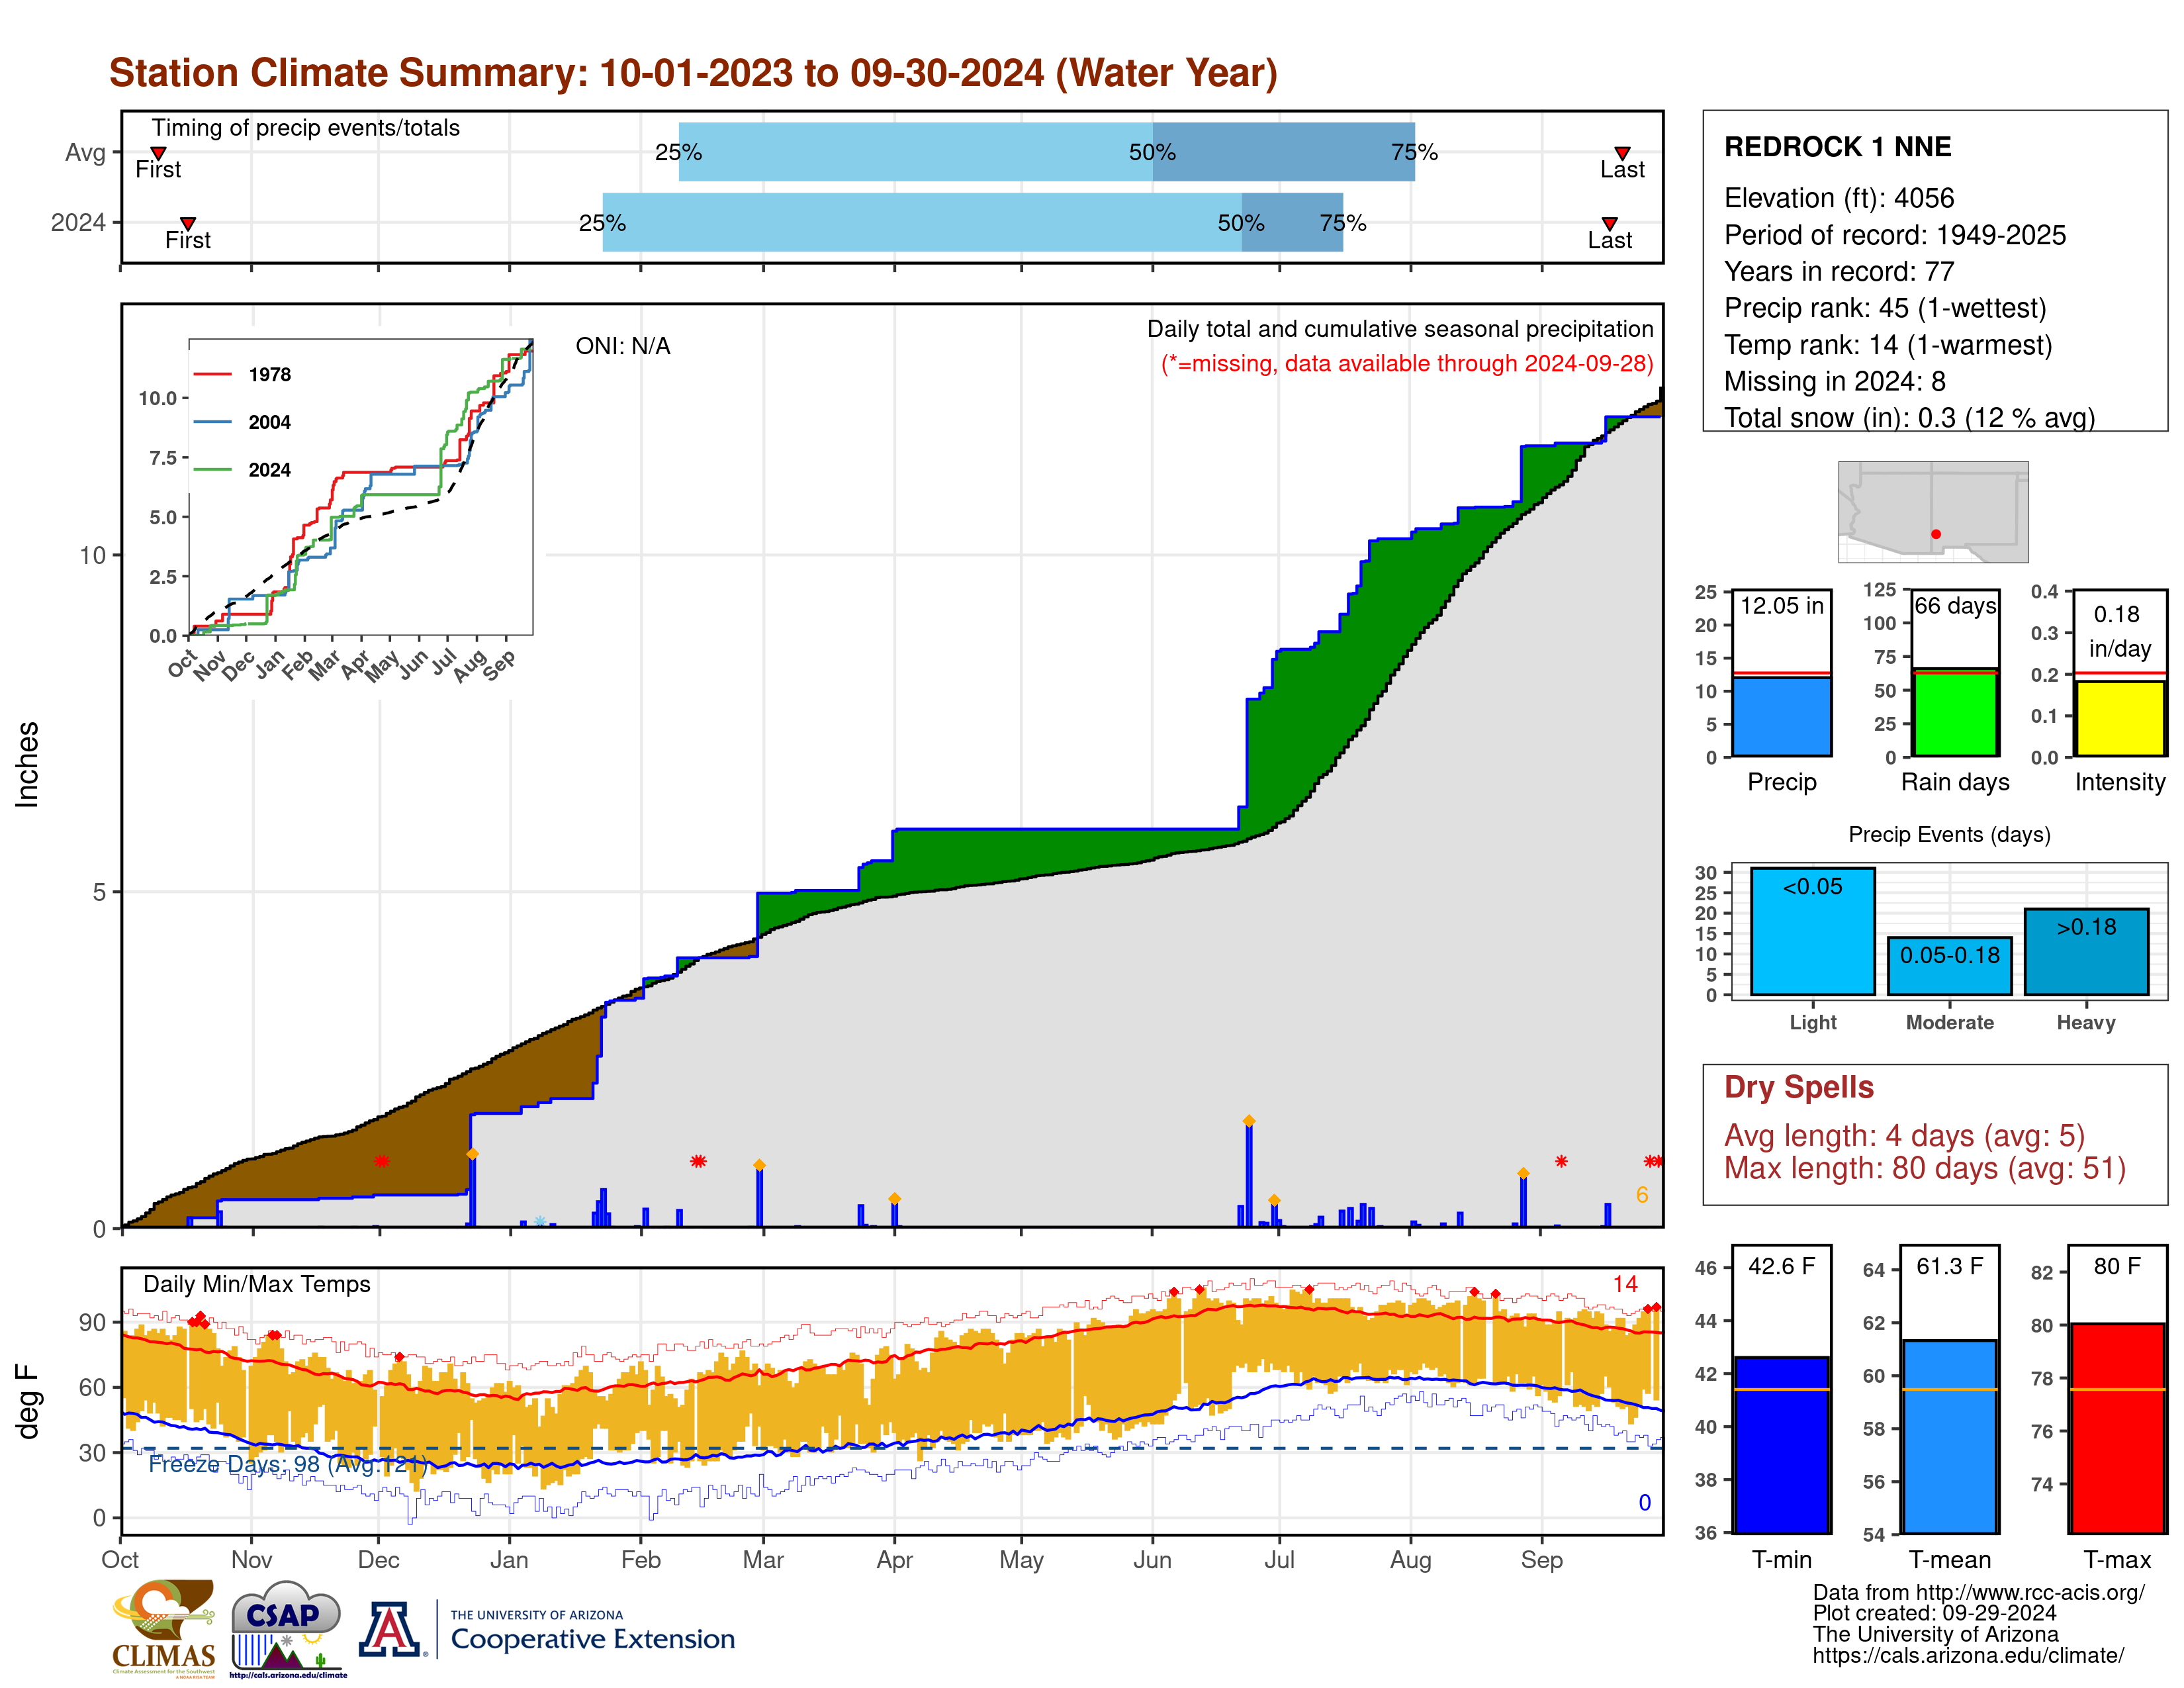
Task: Click the 'Precip Events (days)' heading
Action: click(x=1949, y=834)
